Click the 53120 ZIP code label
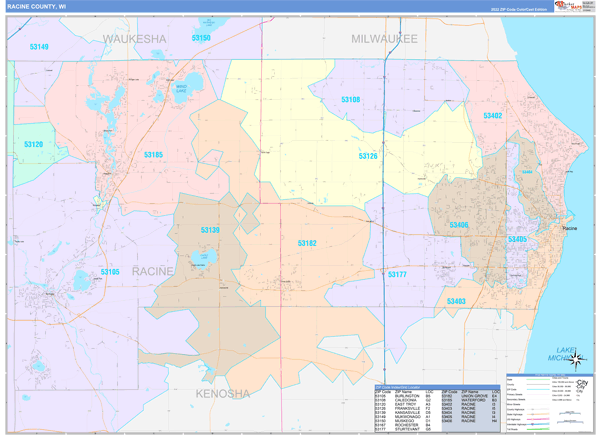This screenshot has height=435, width=600. click(34, 144)
